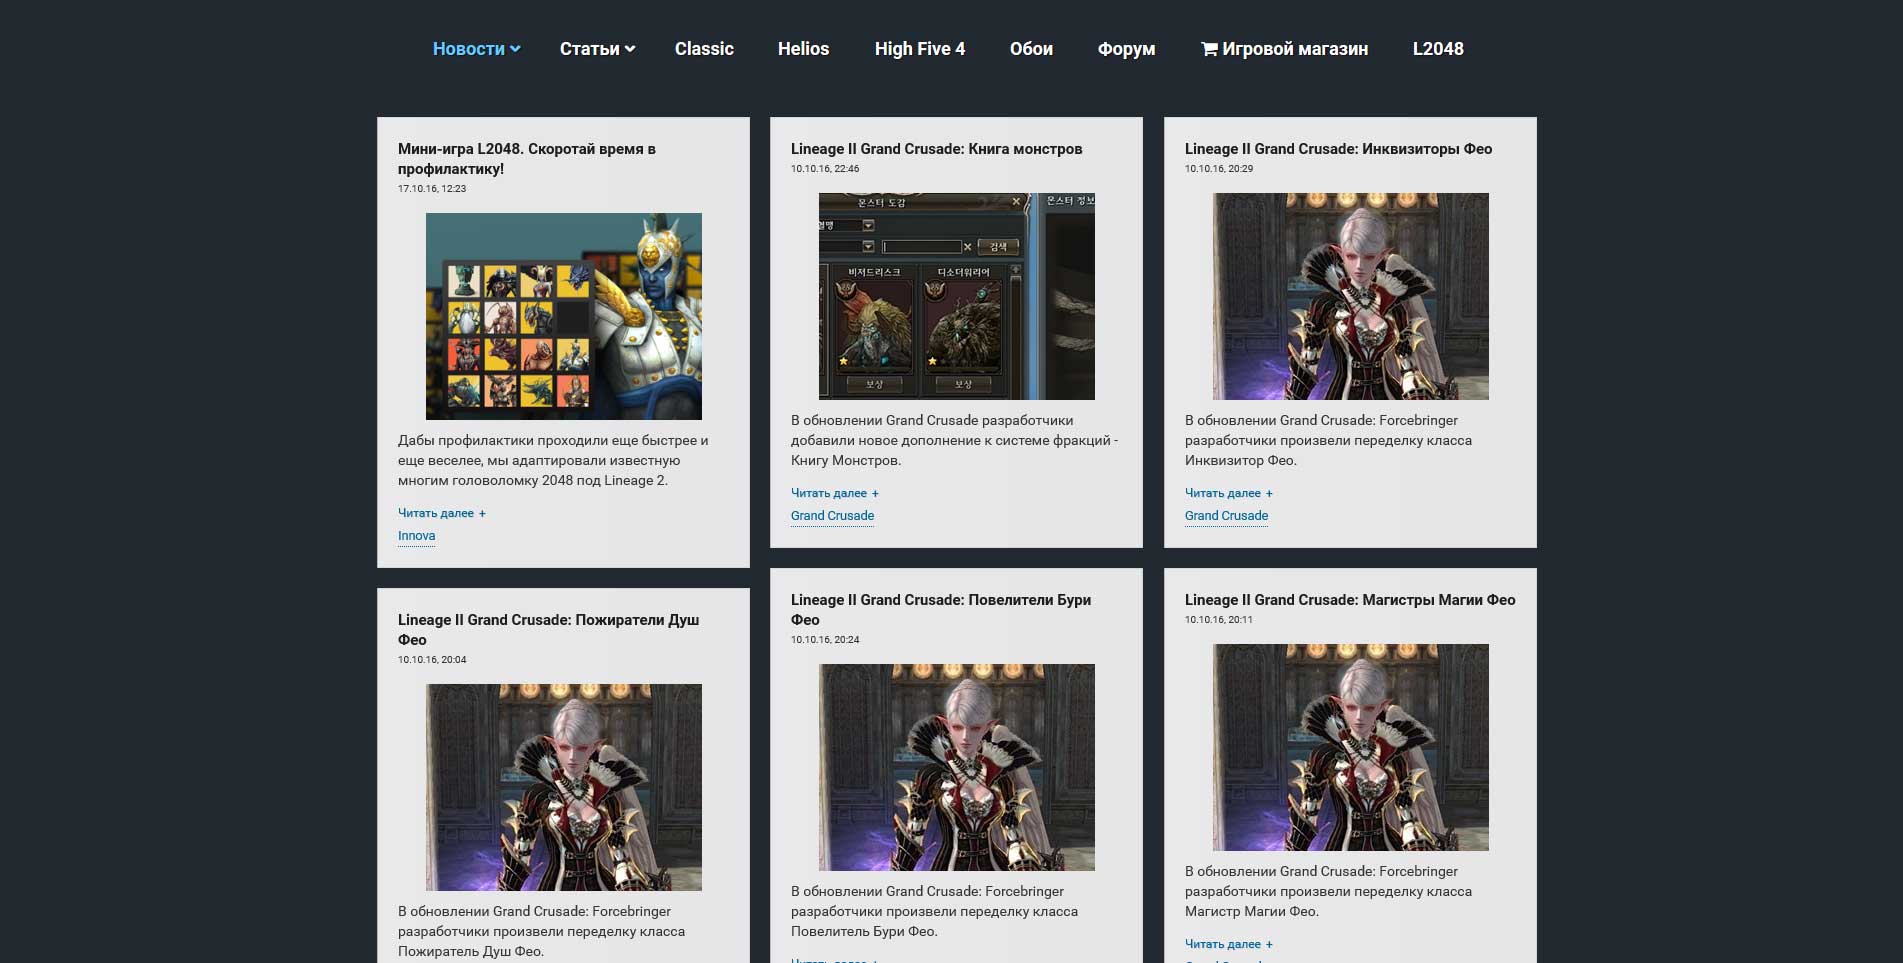1903x963 pixels.
Task: Open the Innova tag link
Action: click(416, 536)
